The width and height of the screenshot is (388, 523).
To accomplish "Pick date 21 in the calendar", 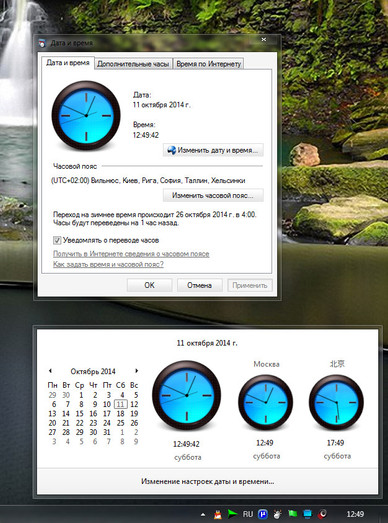I will 66,423.
